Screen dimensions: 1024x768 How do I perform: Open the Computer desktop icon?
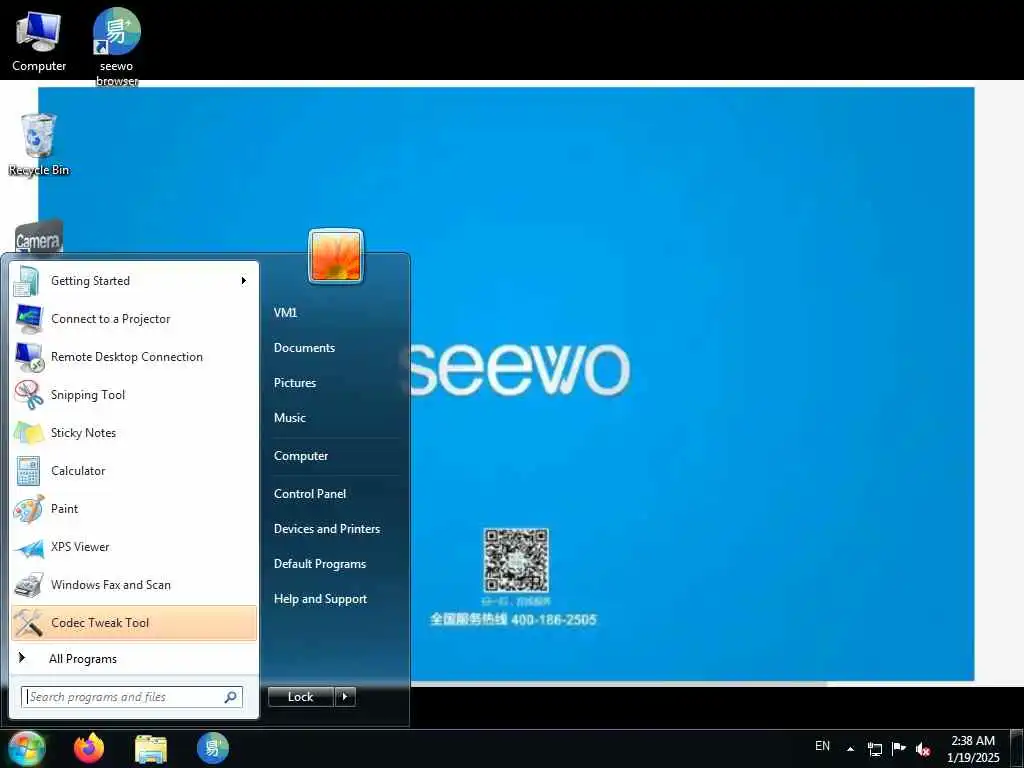(x=39, y=40)
